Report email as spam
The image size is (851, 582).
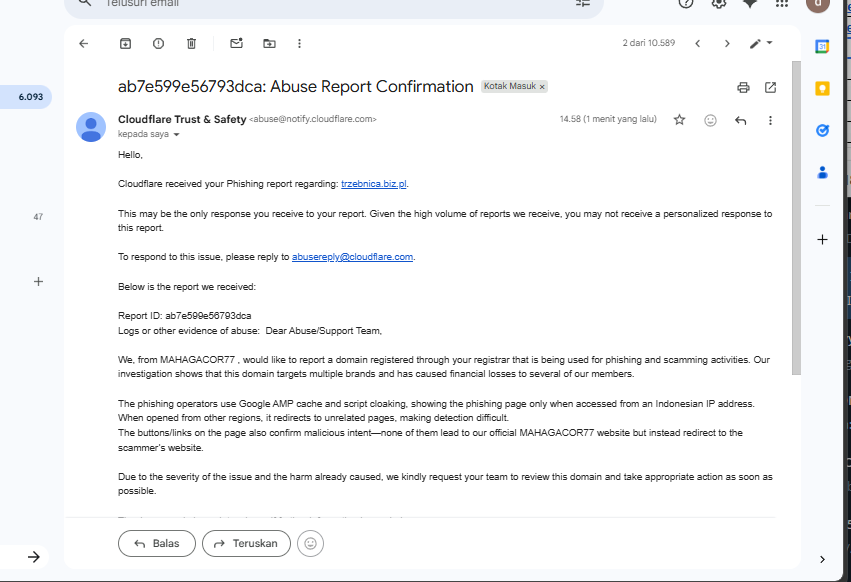158,43
